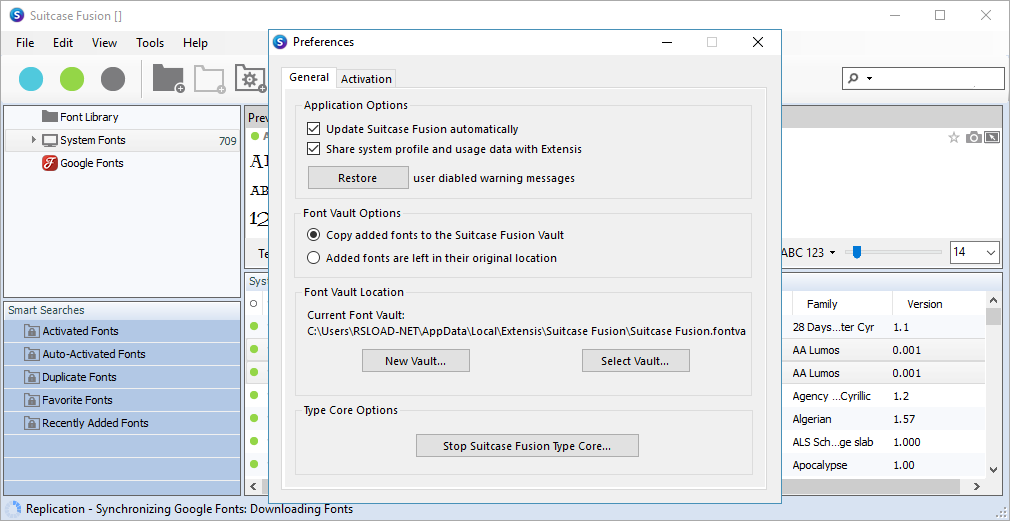Viewport: 1010px width, 521px height.
Task: Click the Select Vault... button
Action: coord(636,361)
